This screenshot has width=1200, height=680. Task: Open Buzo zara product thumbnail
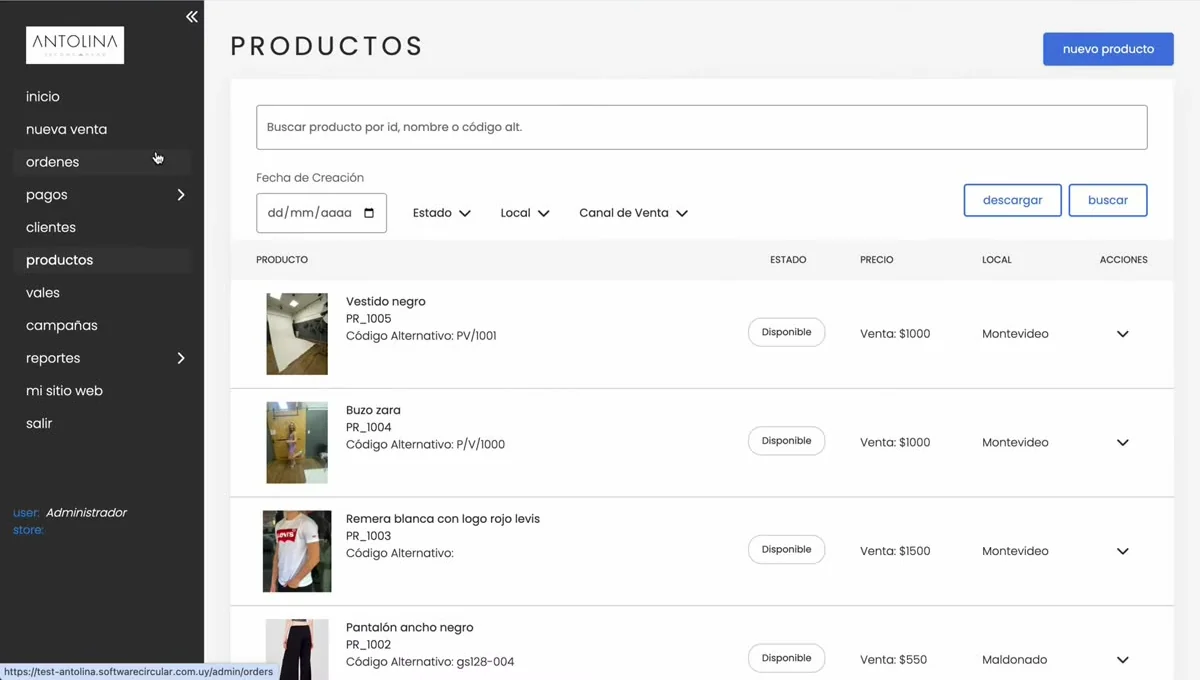[297, 443]
